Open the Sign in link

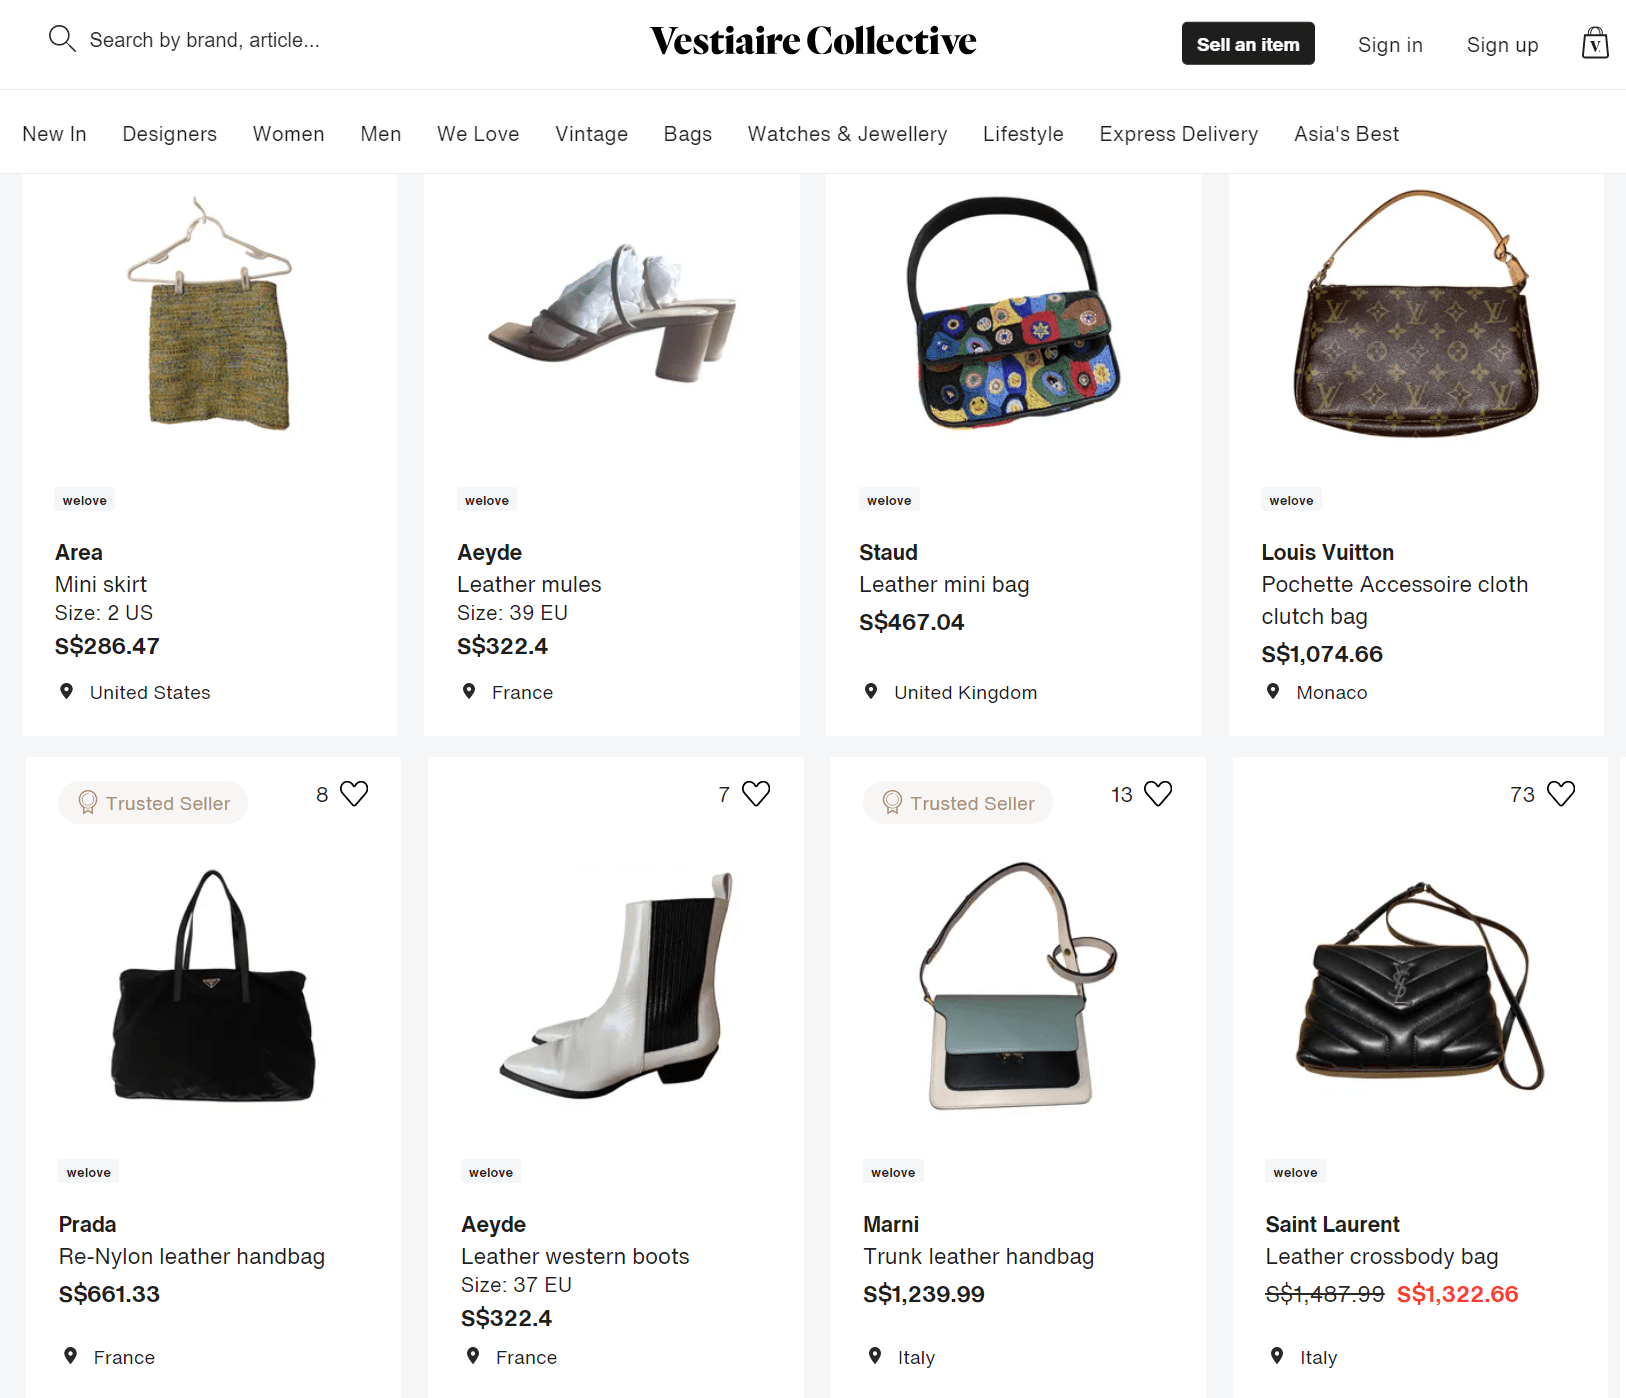[x=1390, y=45]
